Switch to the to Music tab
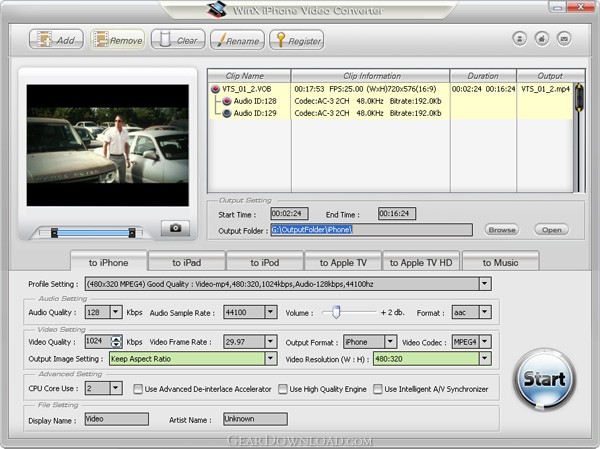The height and width of the screenshot is (449, 600). click(x=501, y=263)
